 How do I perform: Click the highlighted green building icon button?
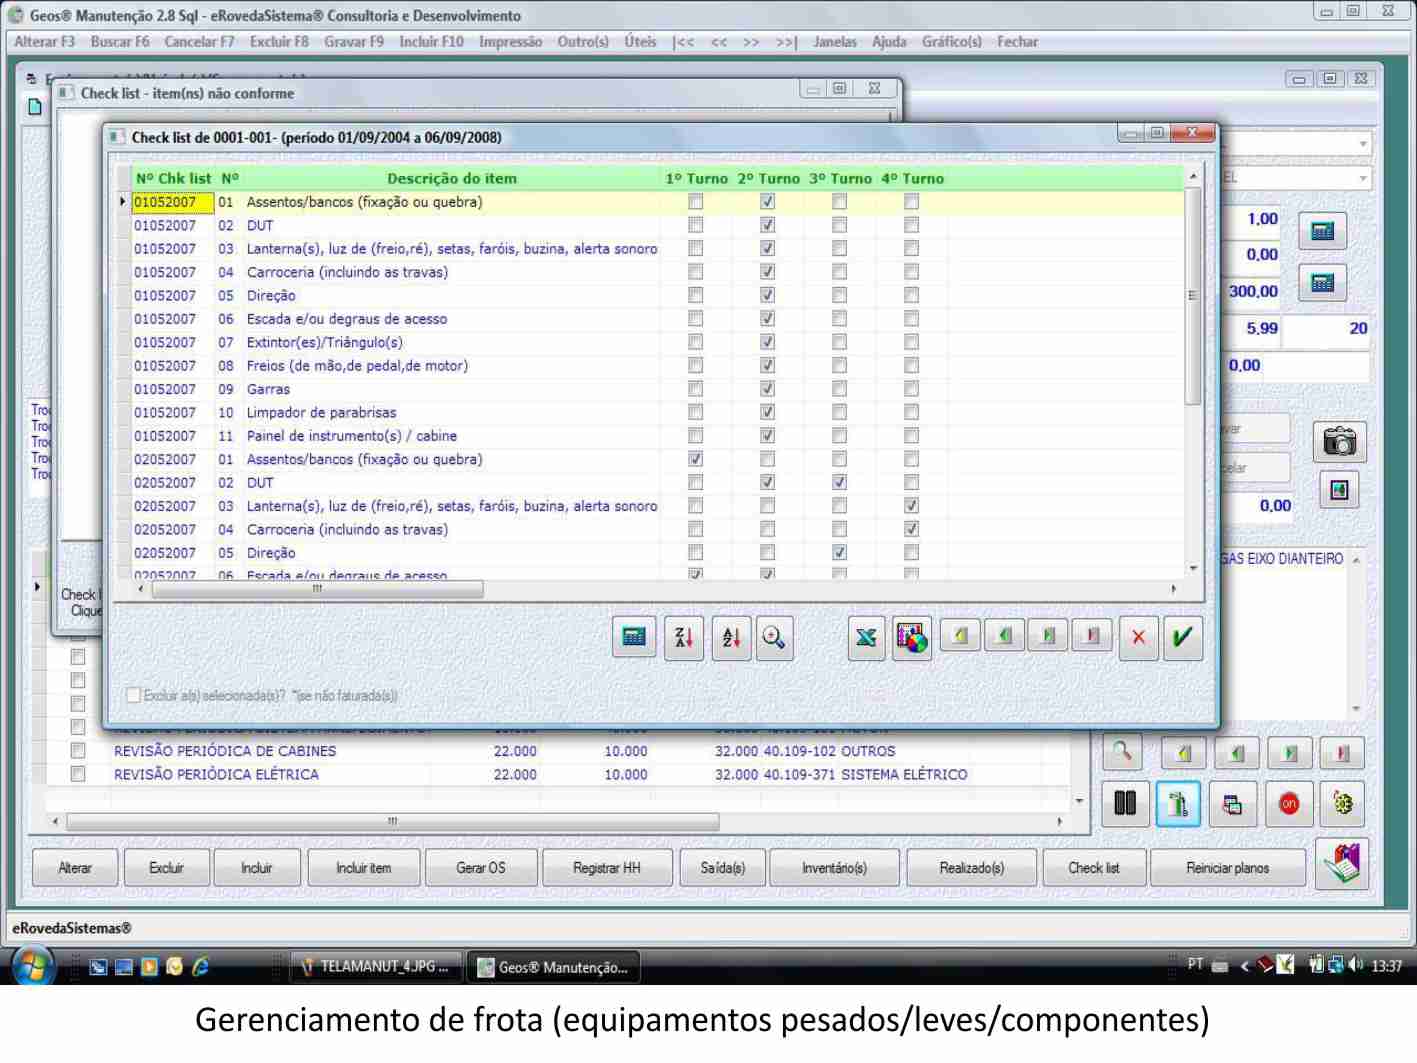1178,804
